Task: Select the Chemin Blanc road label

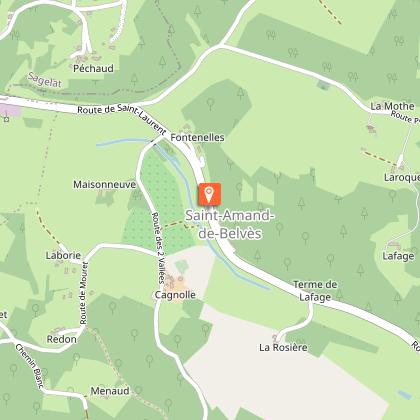Action: click(29, 366)
